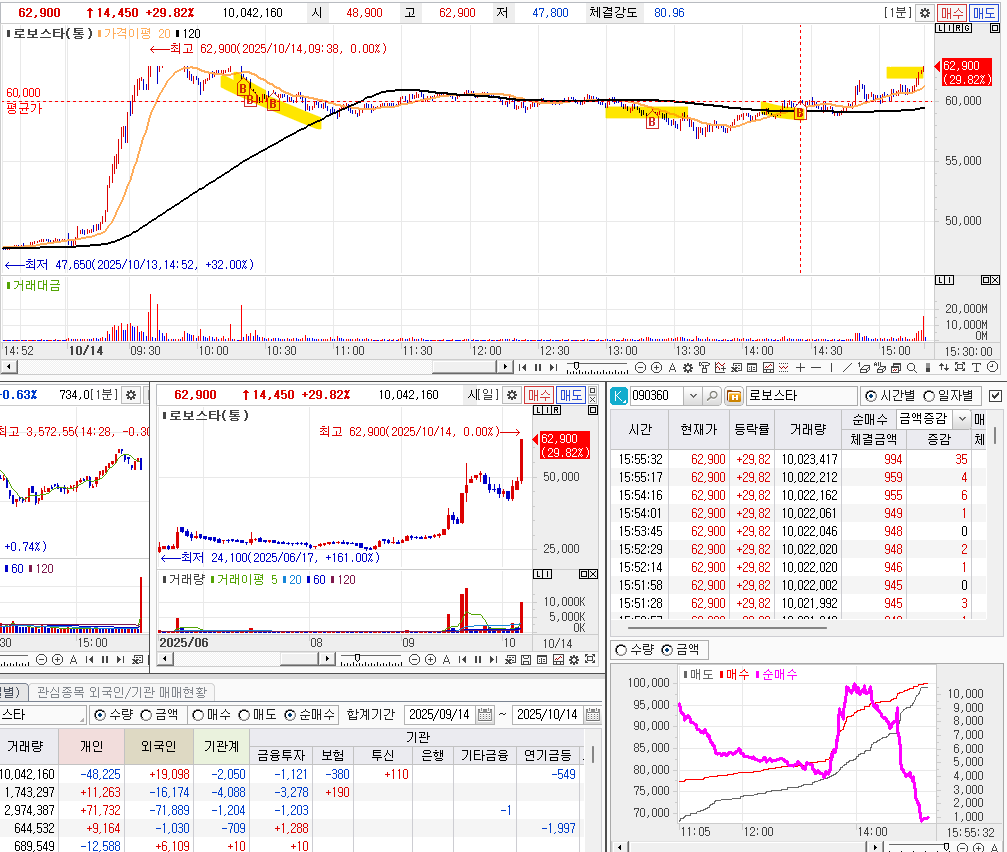This screenshot has height=852, width=1007.
Task: Select the 시간별 radio button
Action: tap(870, 396)
